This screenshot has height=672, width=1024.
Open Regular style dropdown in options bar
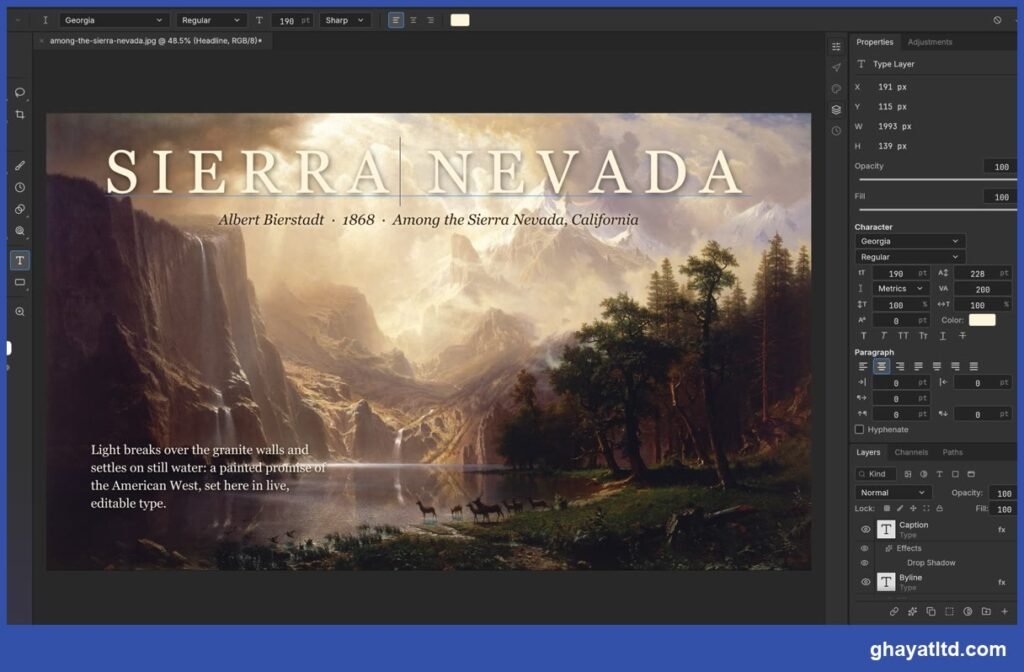pyautogui.click(x=211, y=20)
